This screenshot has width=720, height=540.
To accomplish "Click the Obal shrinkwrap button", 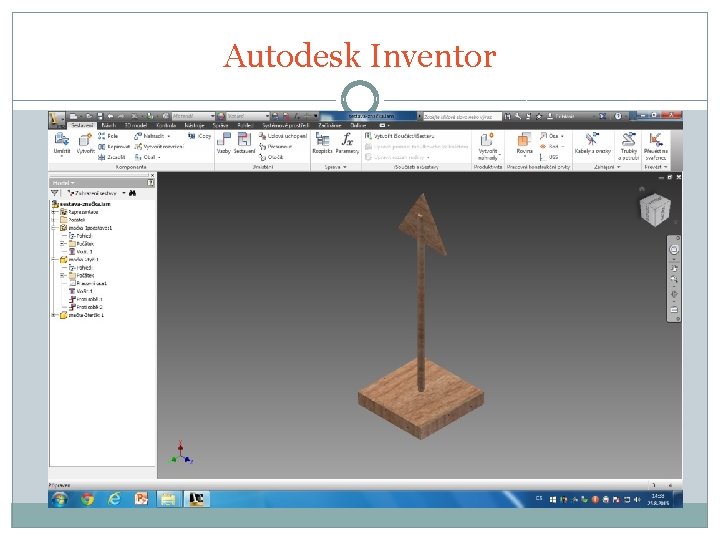I will 147,157.
